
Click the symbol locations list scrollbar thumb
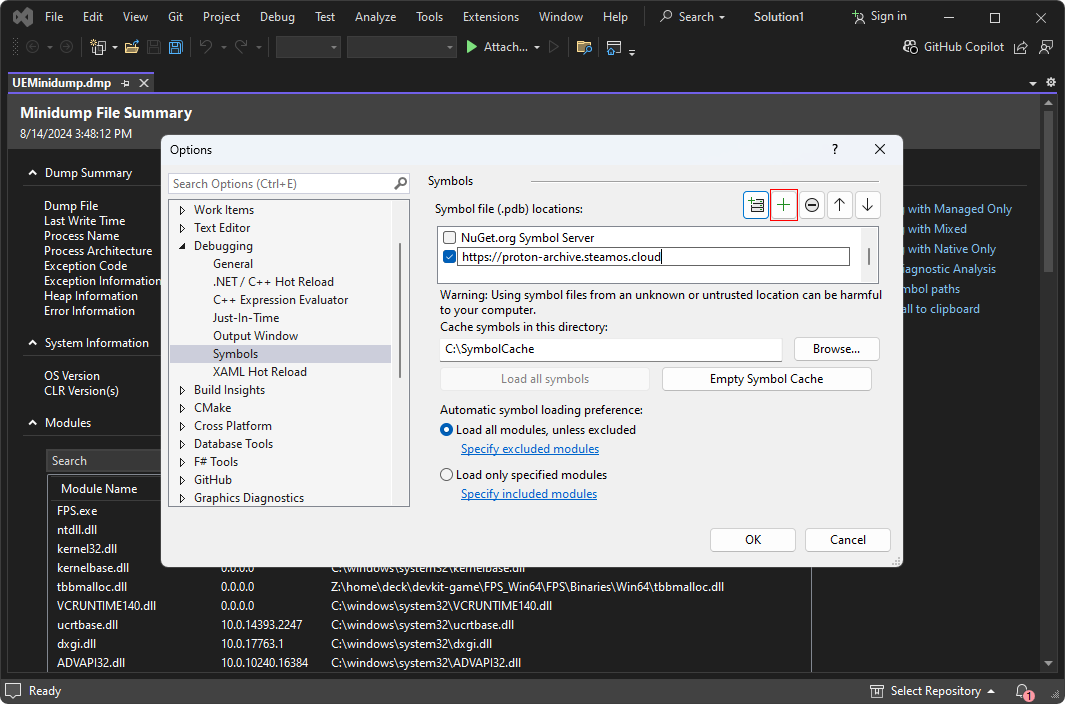point(869,256)
